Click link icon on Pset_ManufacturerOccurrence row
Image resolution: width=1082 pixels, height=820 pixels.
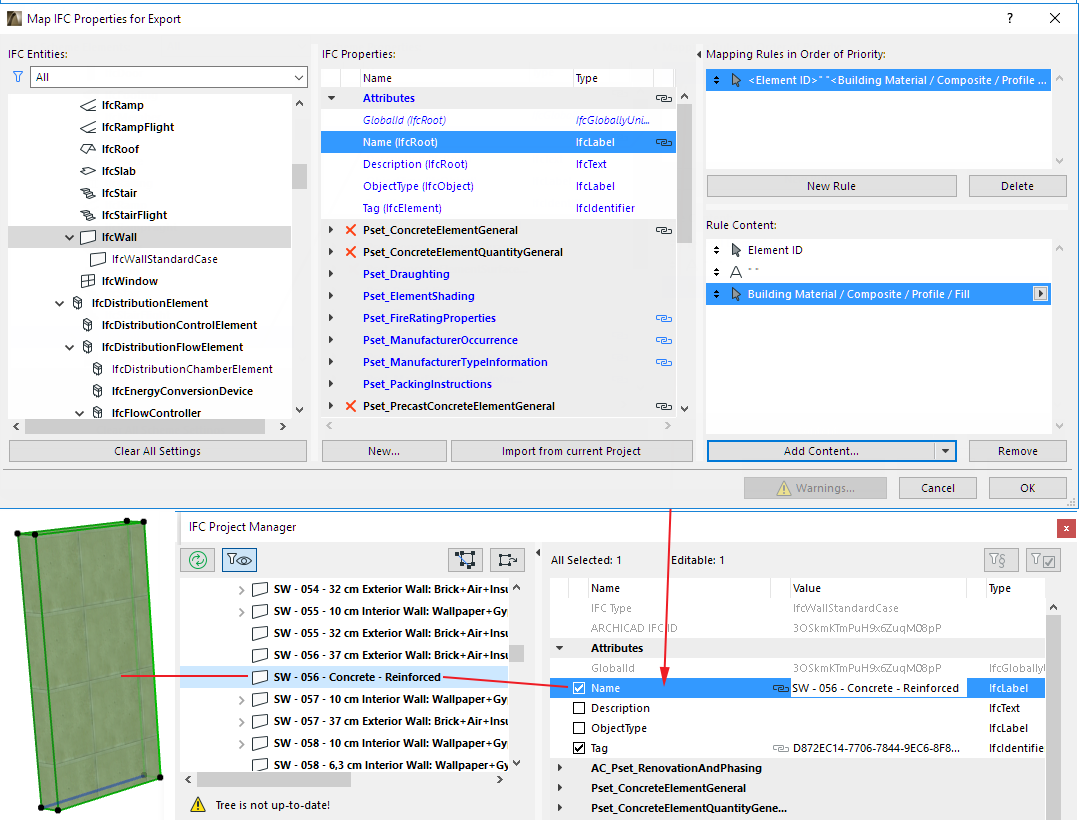coord(664,340)
